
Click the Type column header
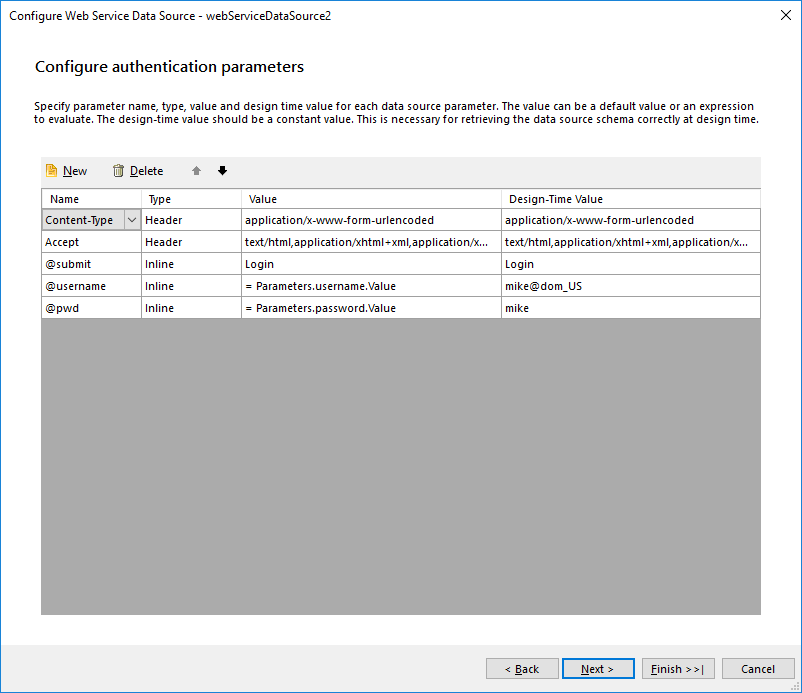click(190, 199)
